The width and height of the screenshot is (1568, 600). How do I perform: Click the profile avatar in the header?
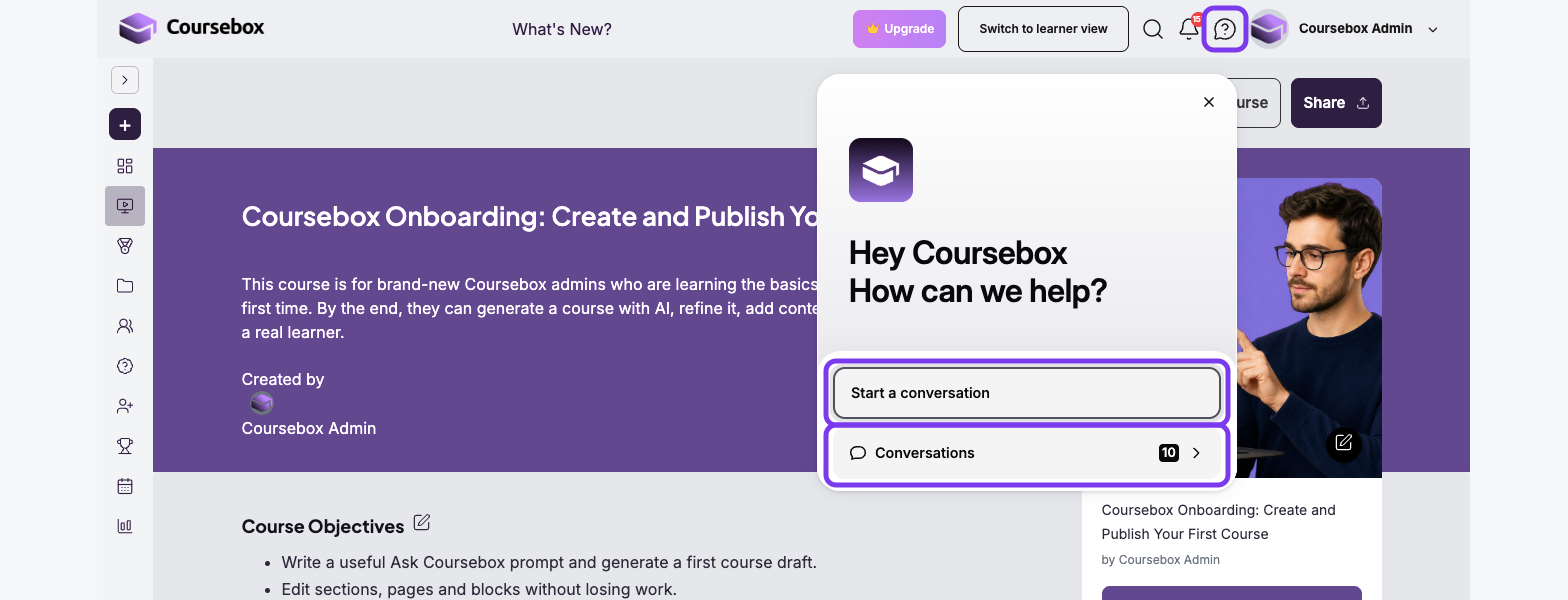click(1269, 29)
